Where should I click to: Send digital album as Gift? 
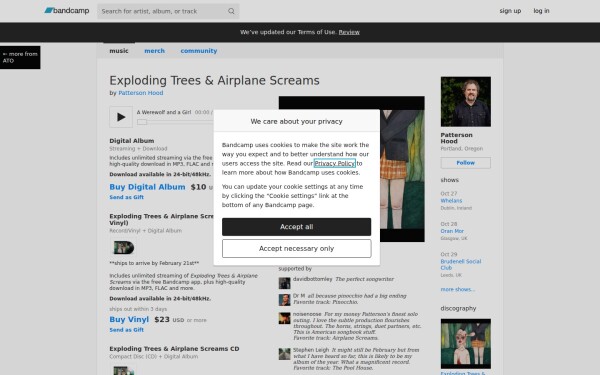(127, 197)
